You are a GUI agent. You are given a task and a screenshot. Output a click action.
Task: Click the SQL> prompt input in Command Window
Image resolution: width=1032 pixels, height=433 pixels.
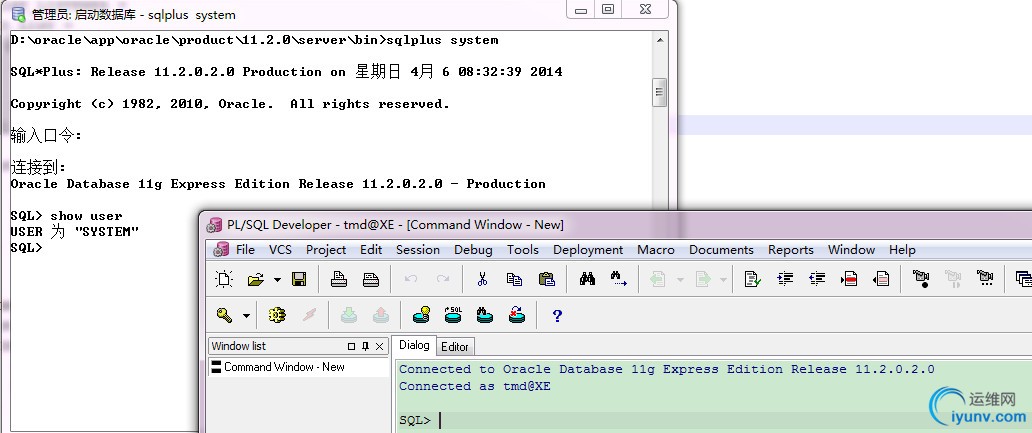click(714, 420)
